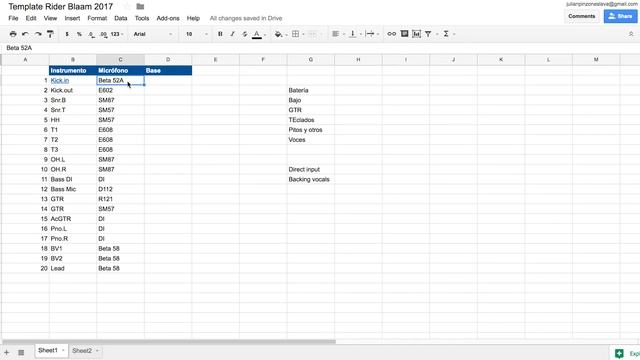Open the Sheet1 tab dropdown arrow

(63, 351)
